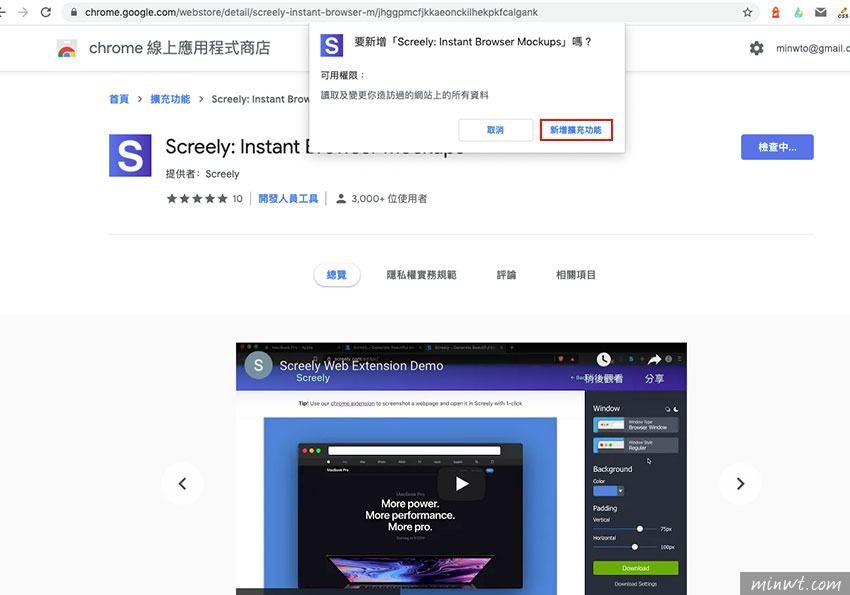Open the mail envelope extension icon
Image resolution: width=850 pixels, height=595 pixels.
point(821,12)
